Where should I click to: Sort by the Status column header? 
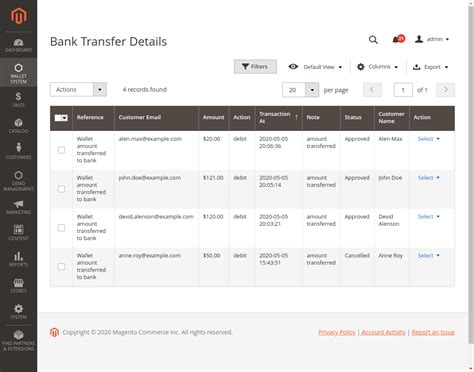pos(357,118)
